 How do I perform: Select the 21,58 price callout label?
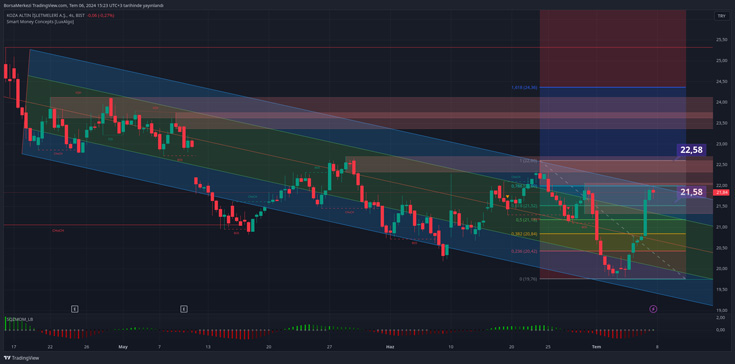(x=691, y=192)
